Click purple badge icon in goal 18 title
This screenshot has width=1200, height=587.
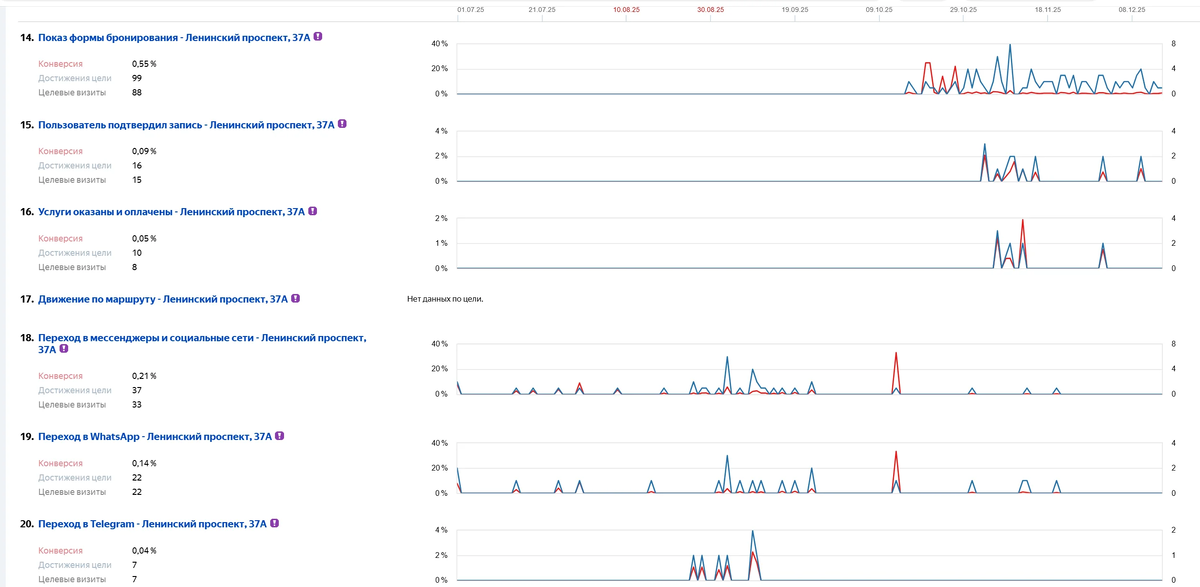pos(64,350)
